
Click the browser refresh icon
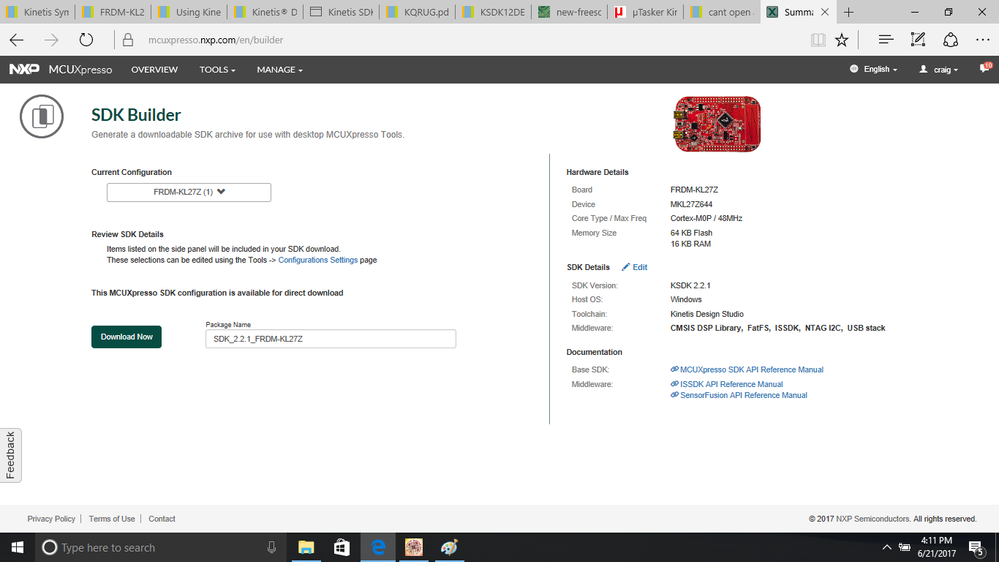pos(86,40)
